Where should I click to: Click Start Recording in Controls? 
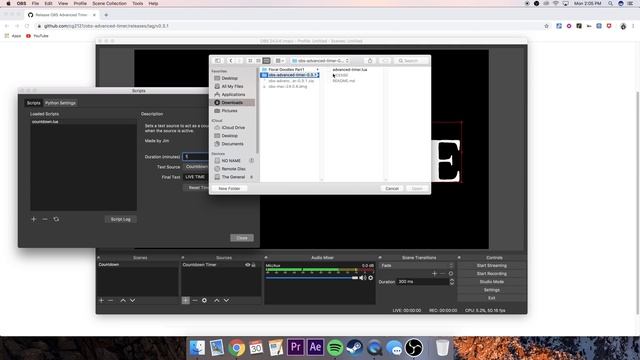click(492, 274)
